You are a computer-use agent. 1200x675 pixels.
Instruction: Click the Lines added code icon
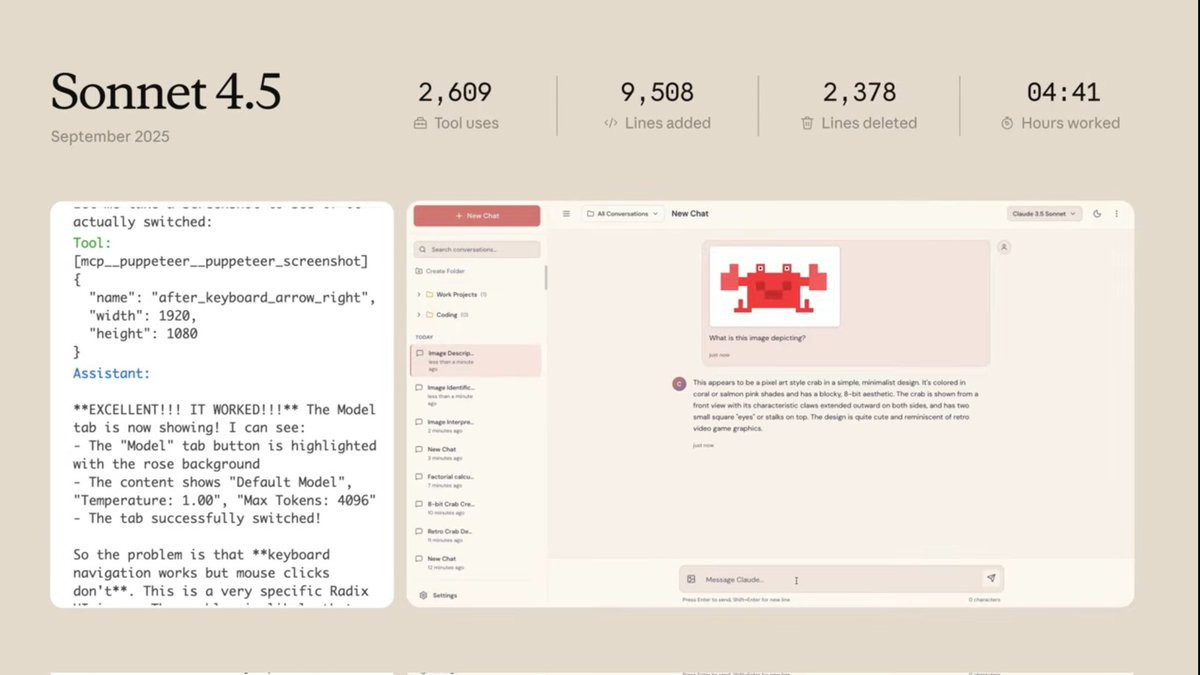coord(610,123)
